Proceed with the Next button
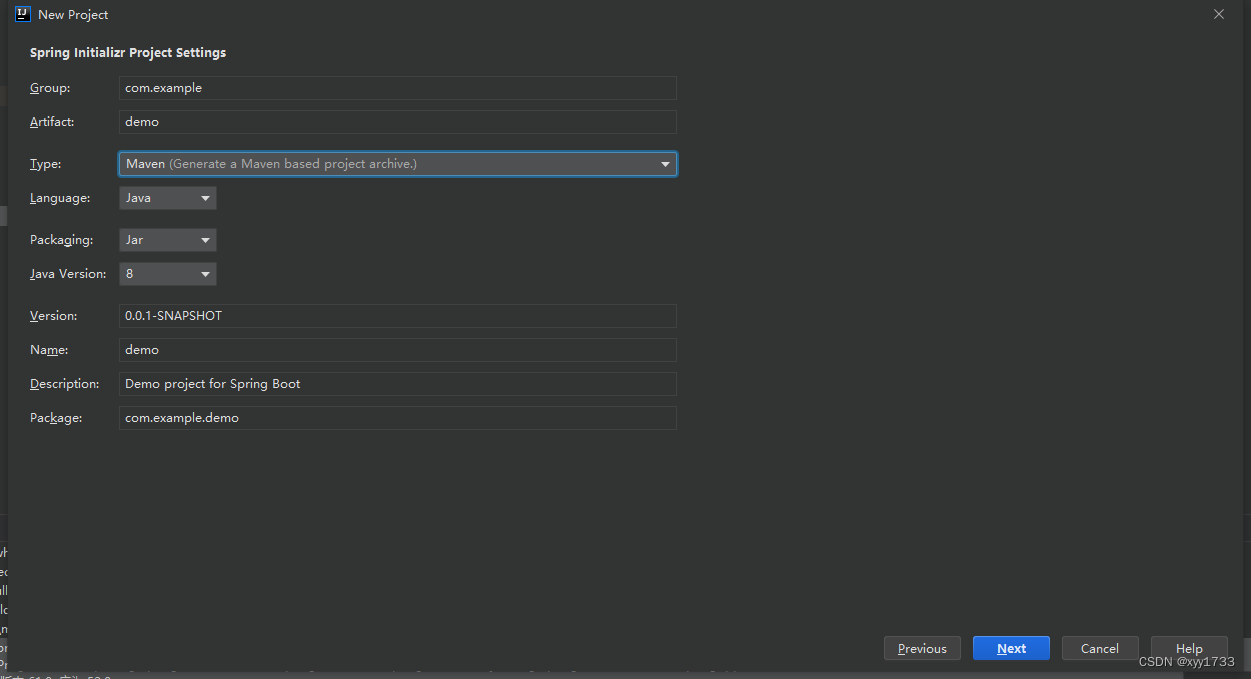This screenshot has width=1251, height=679. tap(1011, 648)
